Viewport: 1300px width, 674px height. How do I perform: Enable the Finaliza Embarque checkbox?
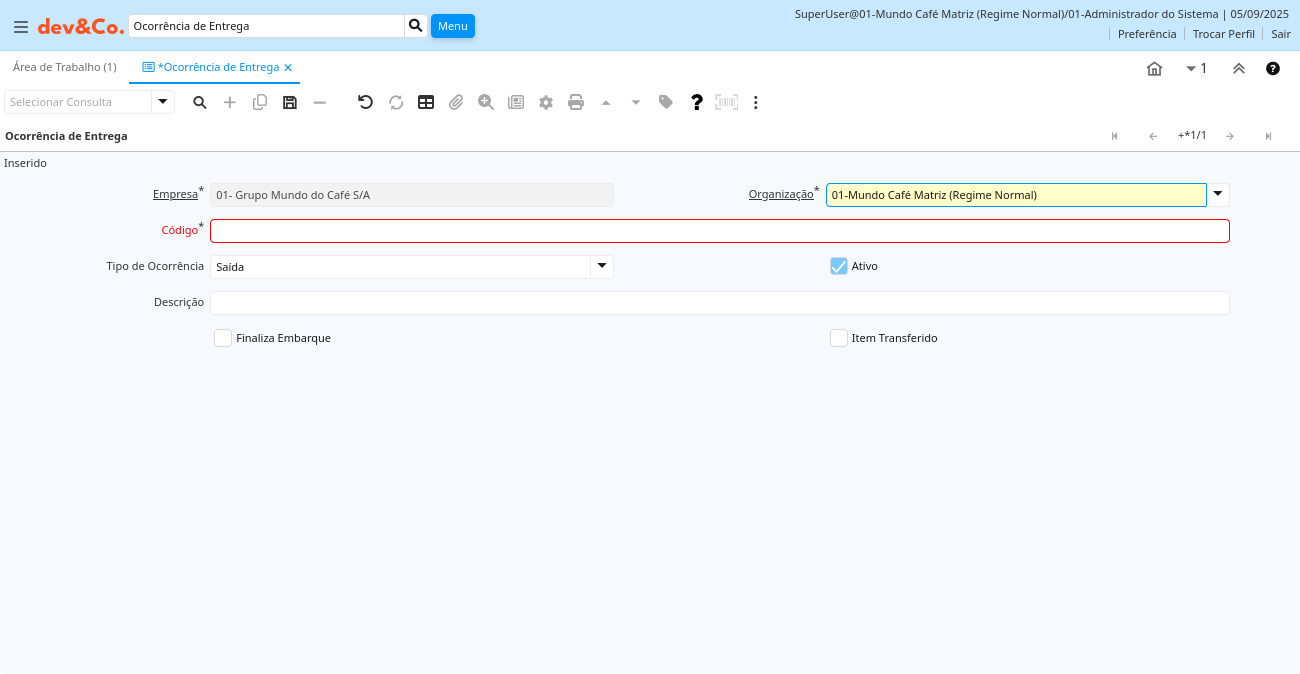[x=223, y=338]
